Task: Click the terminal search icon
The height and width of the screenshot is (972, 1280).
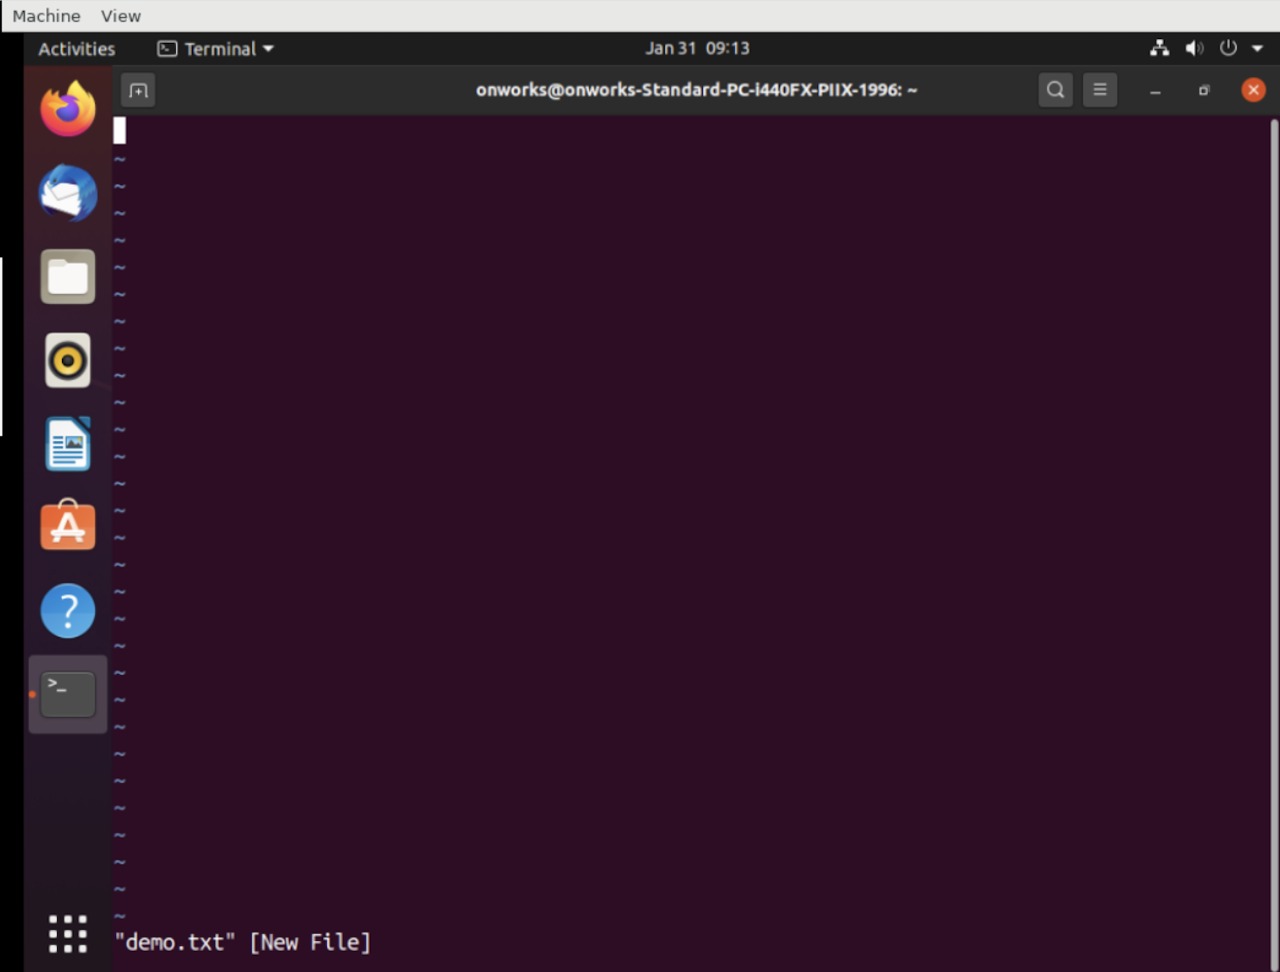Action: [1055, 90]
